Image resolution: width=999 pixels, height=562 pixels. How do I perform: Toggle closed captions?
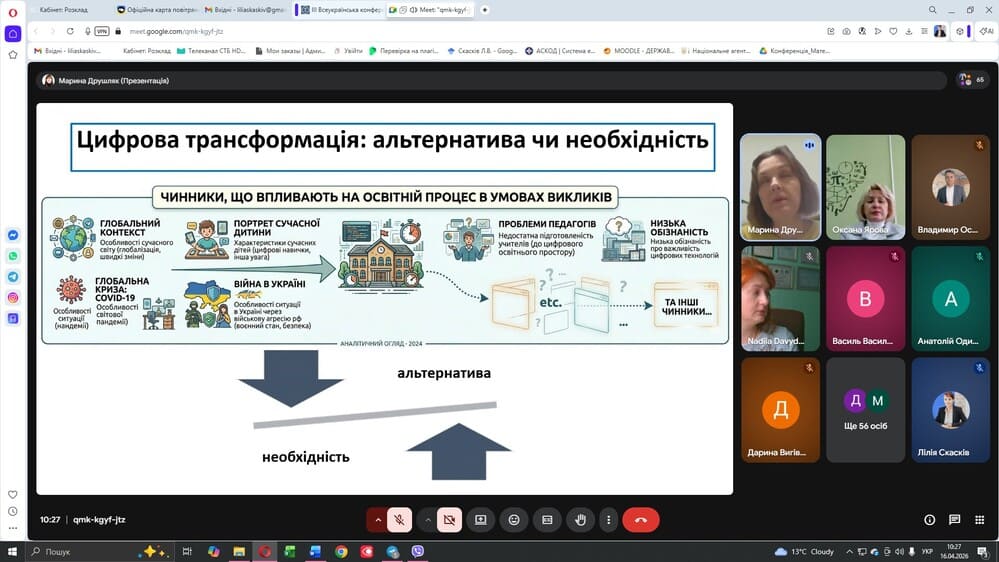click(x=547, y=520)
